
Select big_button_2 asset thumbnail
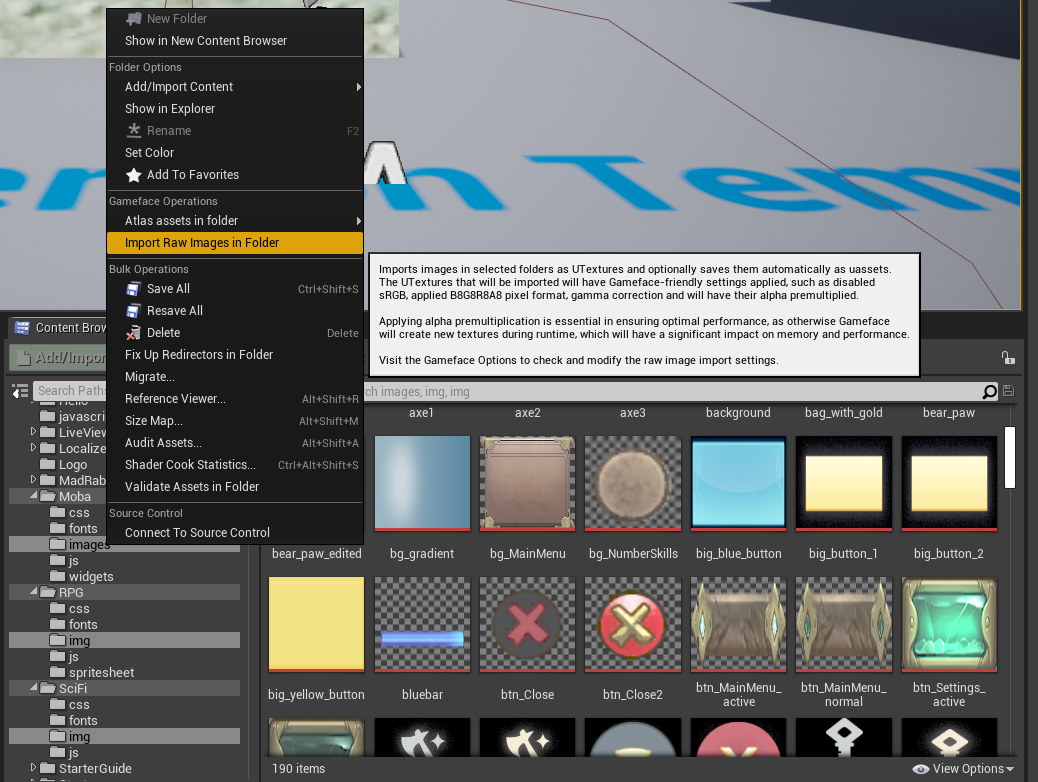pyautogui.click(x=949, y=483)
